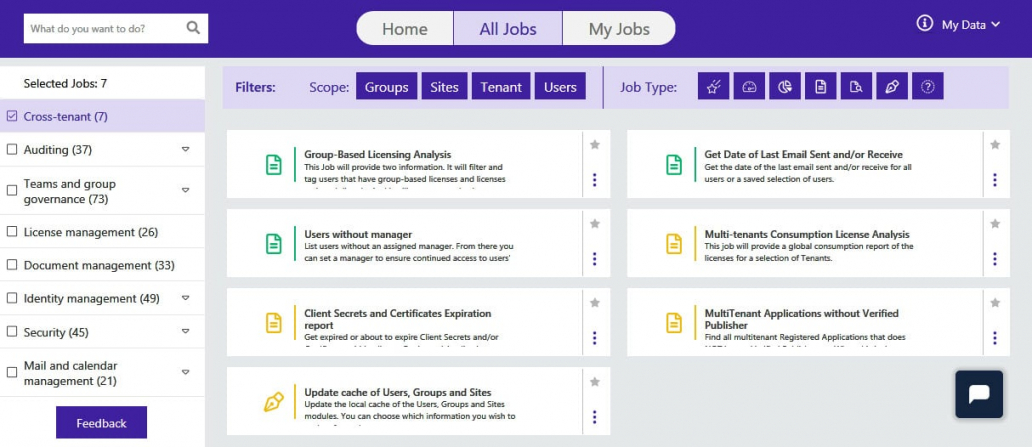This screenshot has height=447, width=1032.
Task: Expand the Identity management category arrow
Action: point(186,298)
